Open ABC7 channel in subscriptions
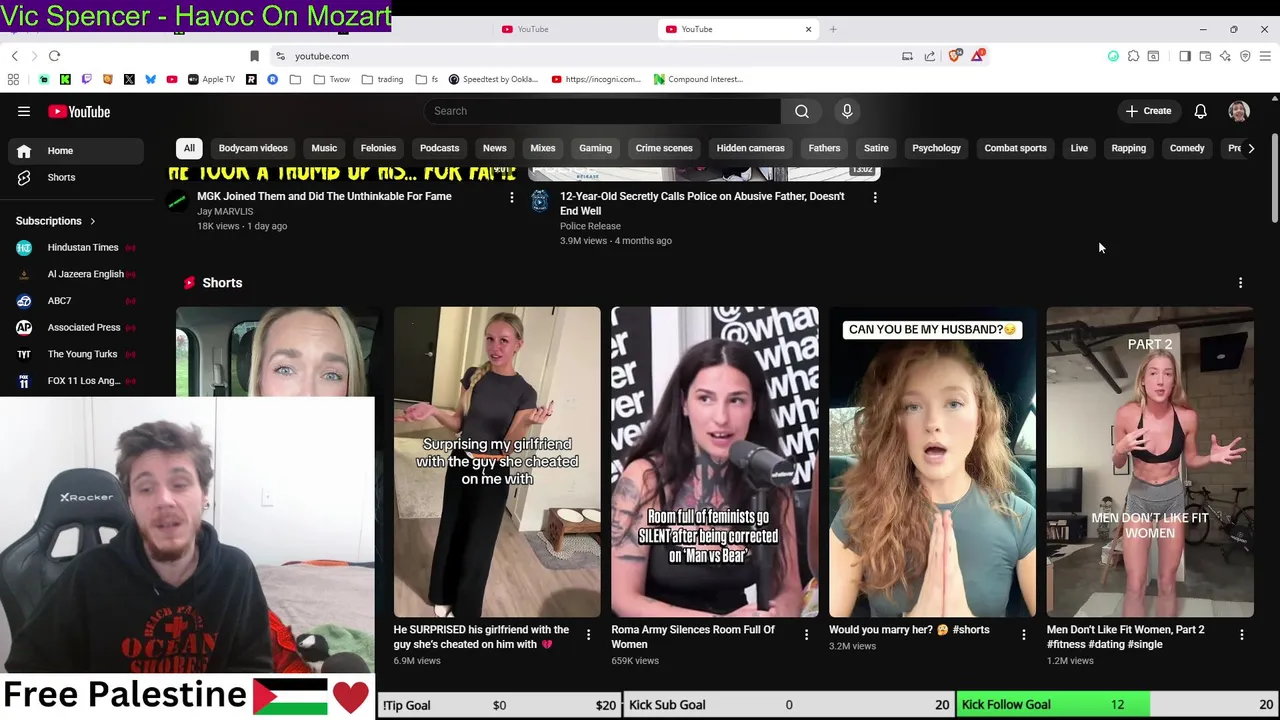This screenshot has height=720, width=1280. pos(76,300)
